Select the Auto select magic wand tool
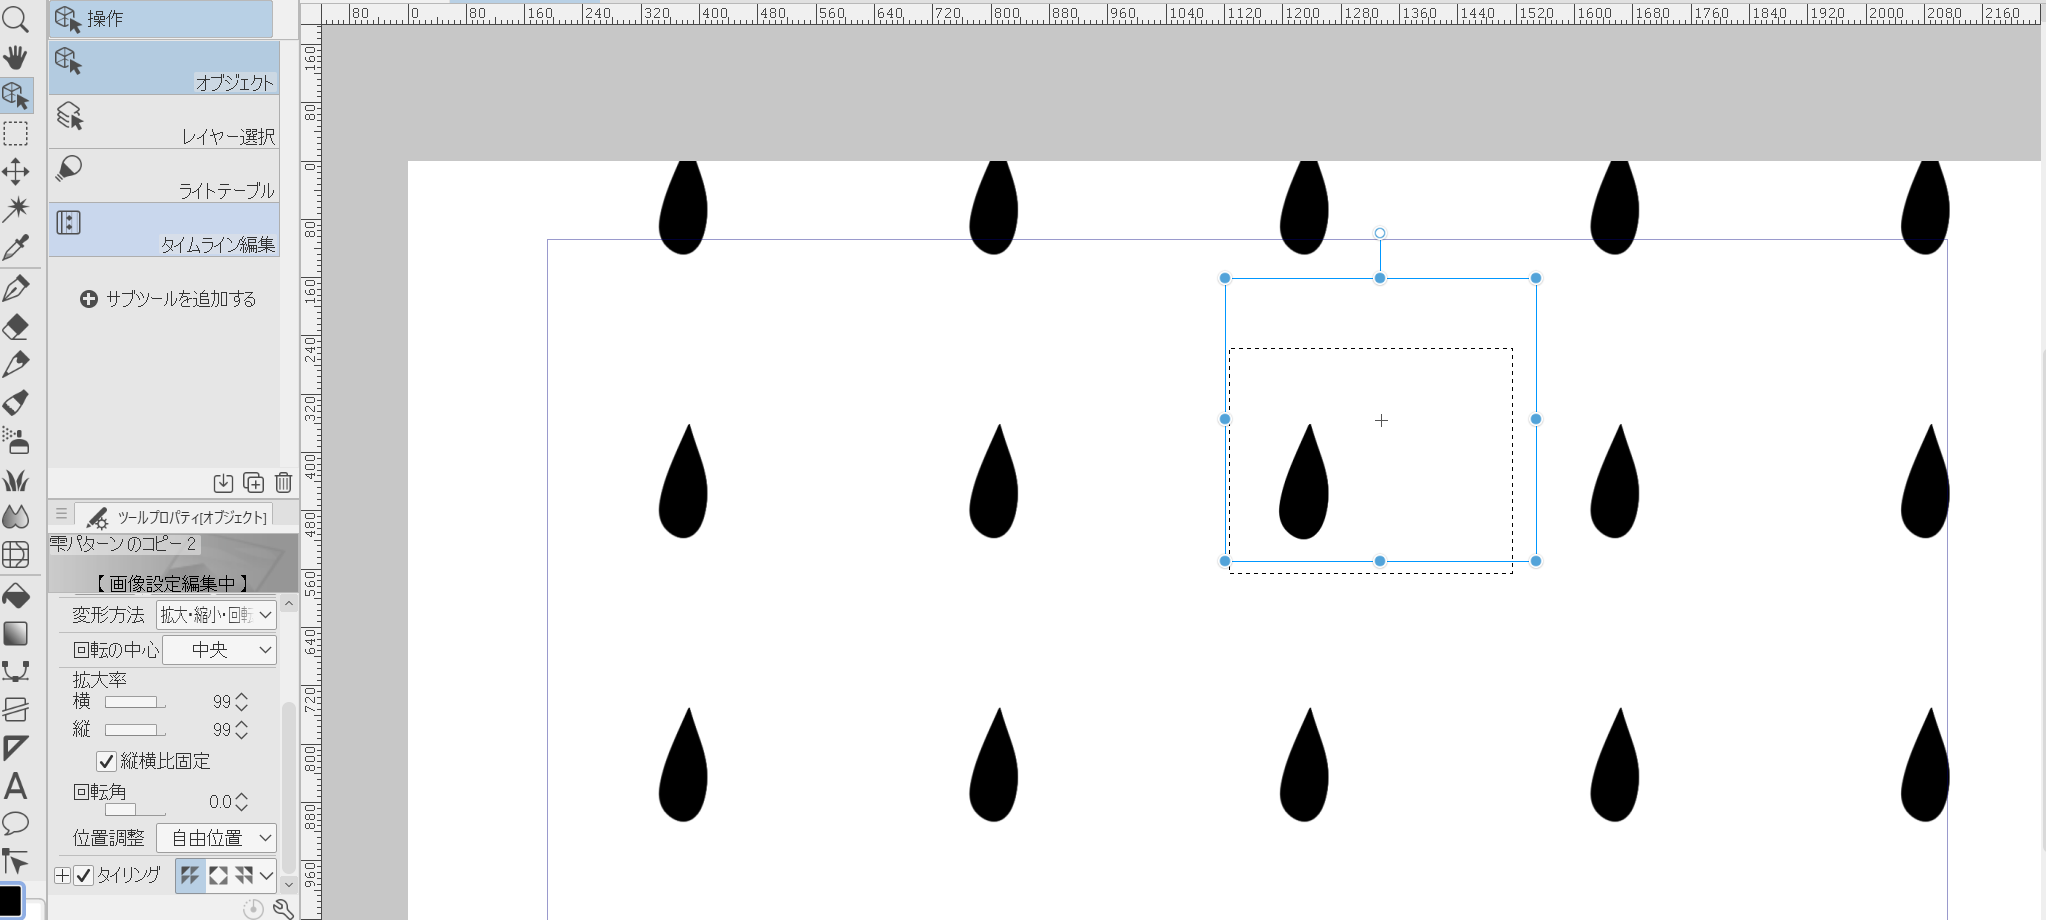This screenshot has width=2046, height=920. click(x=16, y=209)
